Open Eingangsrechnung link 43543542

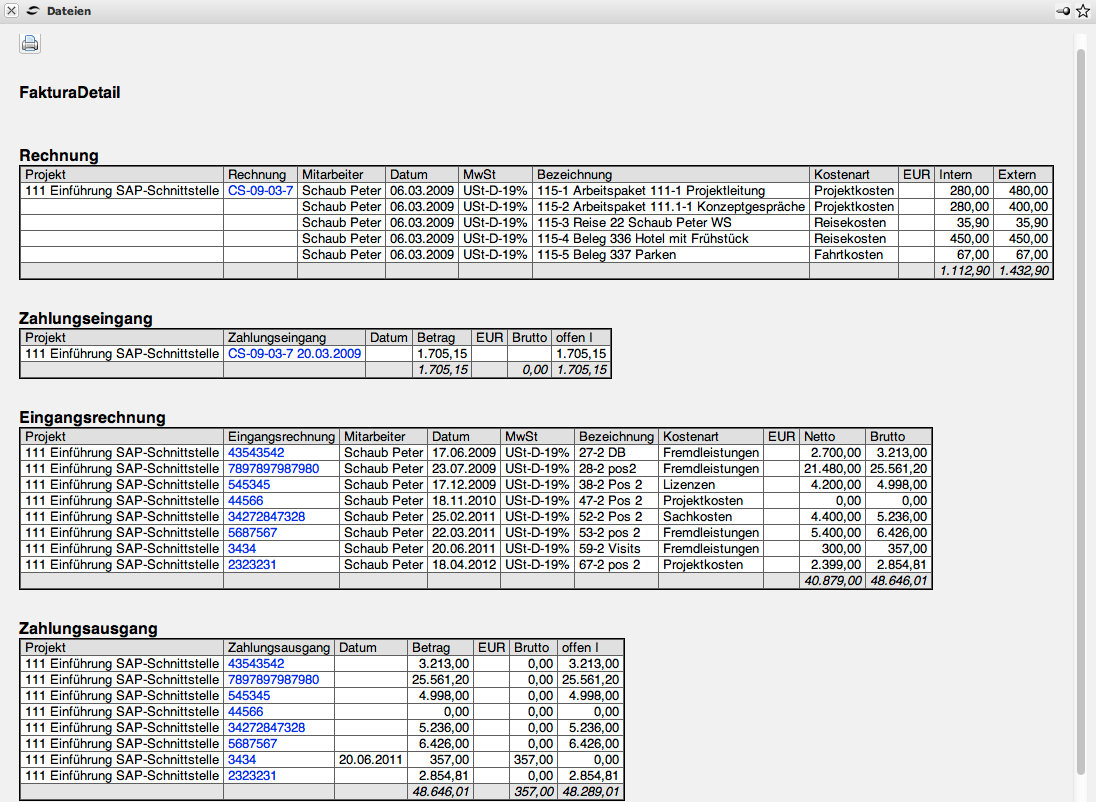tap(256, 453)
